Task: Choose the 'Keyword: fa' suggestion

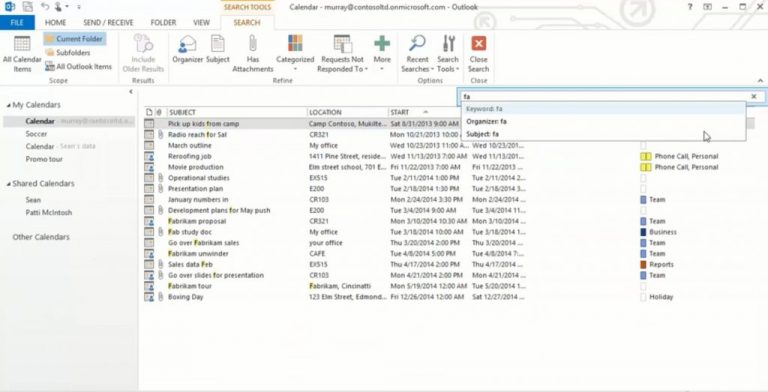Action: (x=603, y=109)
